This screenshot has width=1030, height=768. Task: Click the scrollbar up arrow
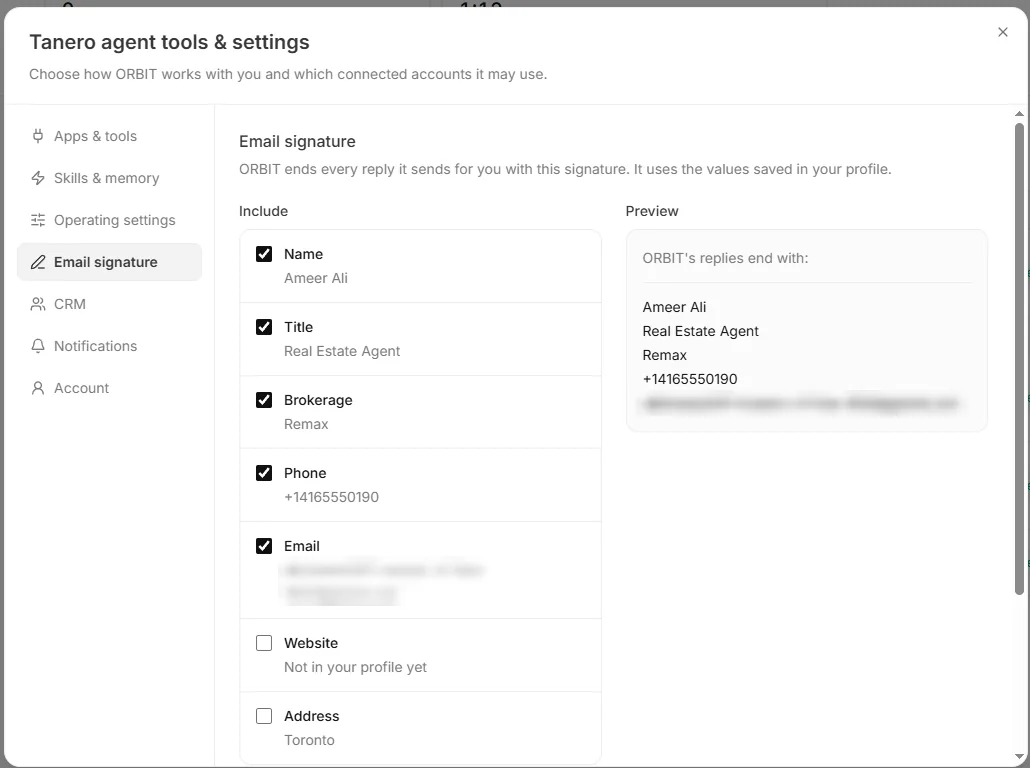pyautogui.click(x=1019, y=114)
